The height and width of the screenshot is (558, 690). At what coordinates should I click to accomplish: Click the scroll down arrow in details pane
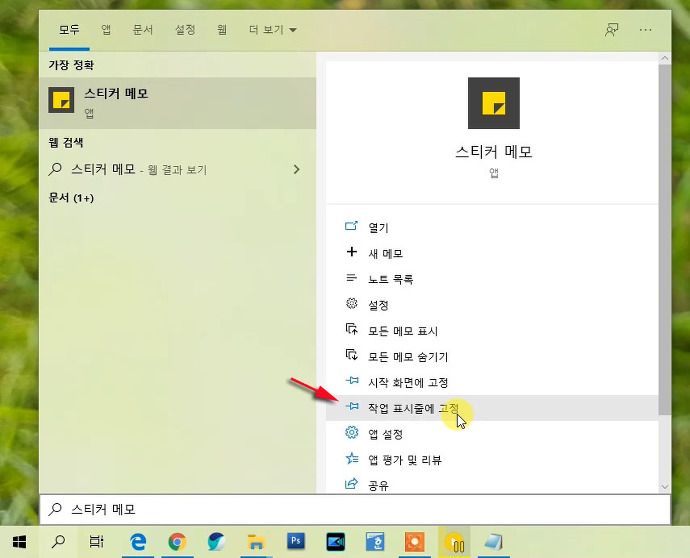[664, 487]
